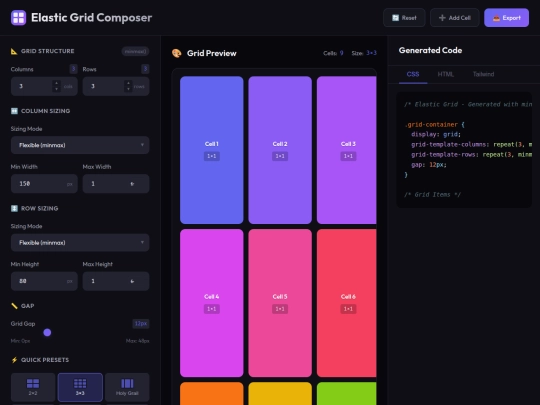Click the Min Height input field
The width and height of the screenshot is (540, 405).
pos(44,281)
